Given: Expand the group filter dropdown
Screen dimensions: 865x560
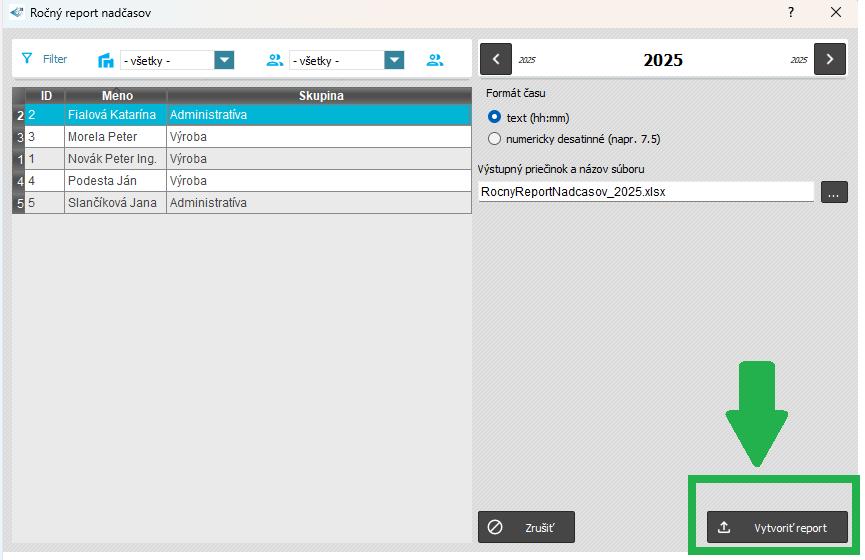Looking at the screenshot, I should tap(394, 60).
